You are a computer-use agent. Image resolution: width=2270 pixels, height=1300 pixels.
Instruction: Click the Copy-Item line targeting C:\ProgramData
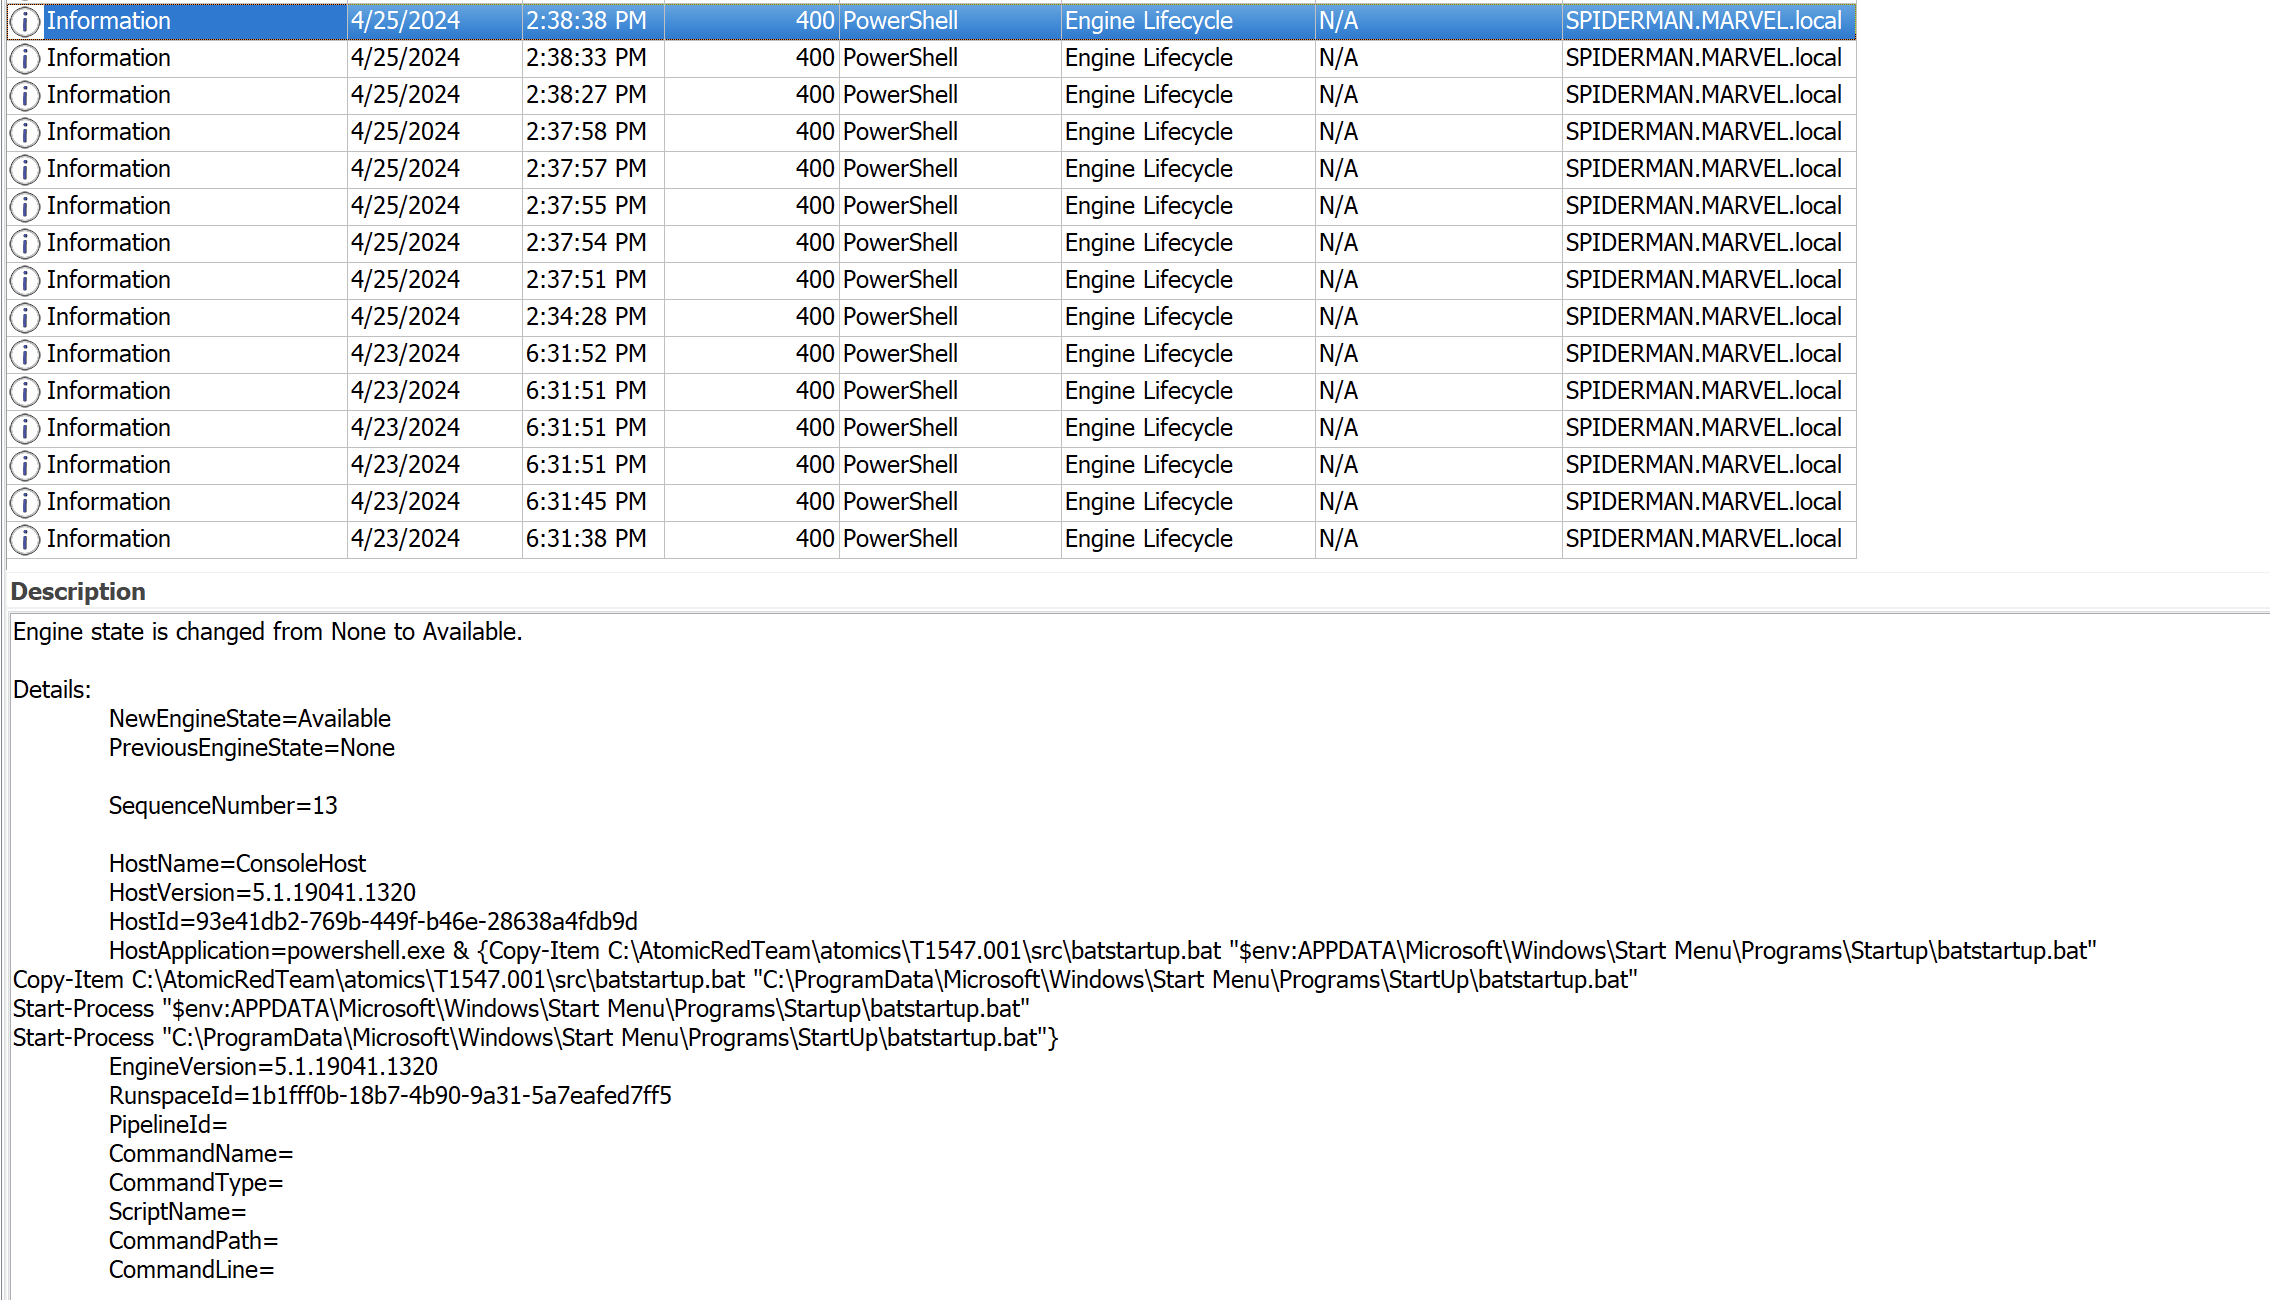click(825, 980)
